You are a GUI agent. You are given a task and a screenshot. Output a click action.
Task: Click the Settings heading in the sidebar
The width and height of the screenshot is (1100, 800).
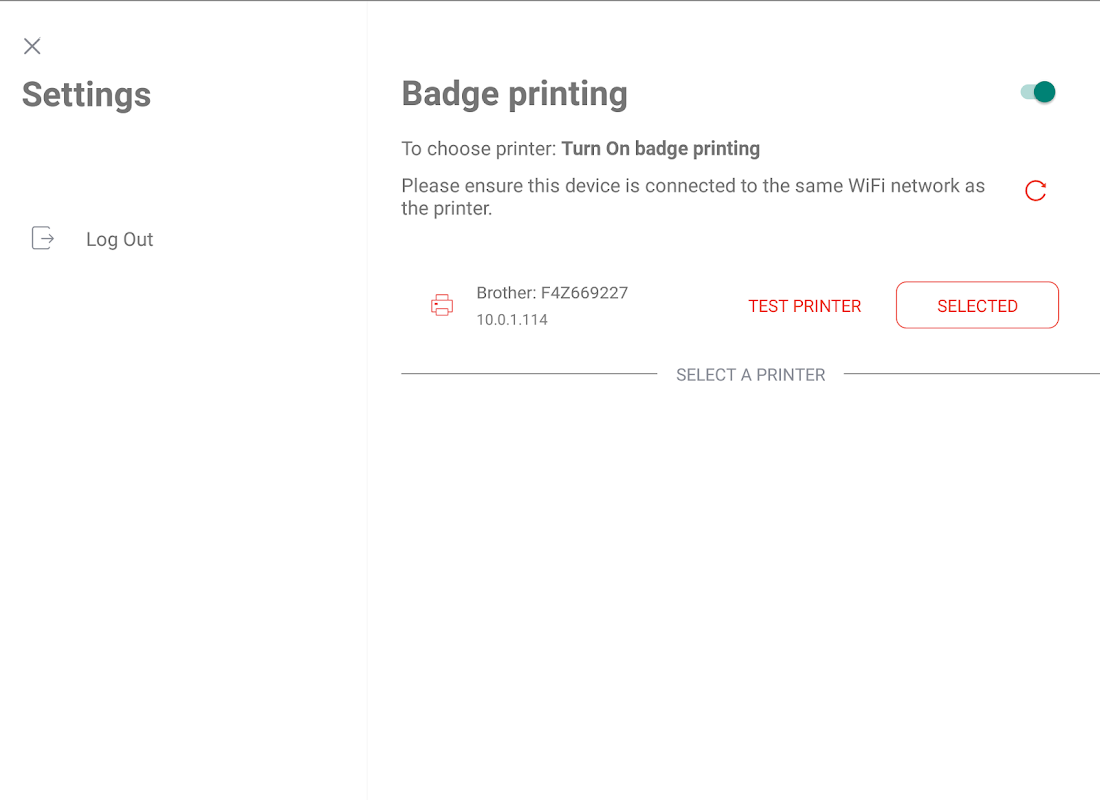click(x=86, y=95)
